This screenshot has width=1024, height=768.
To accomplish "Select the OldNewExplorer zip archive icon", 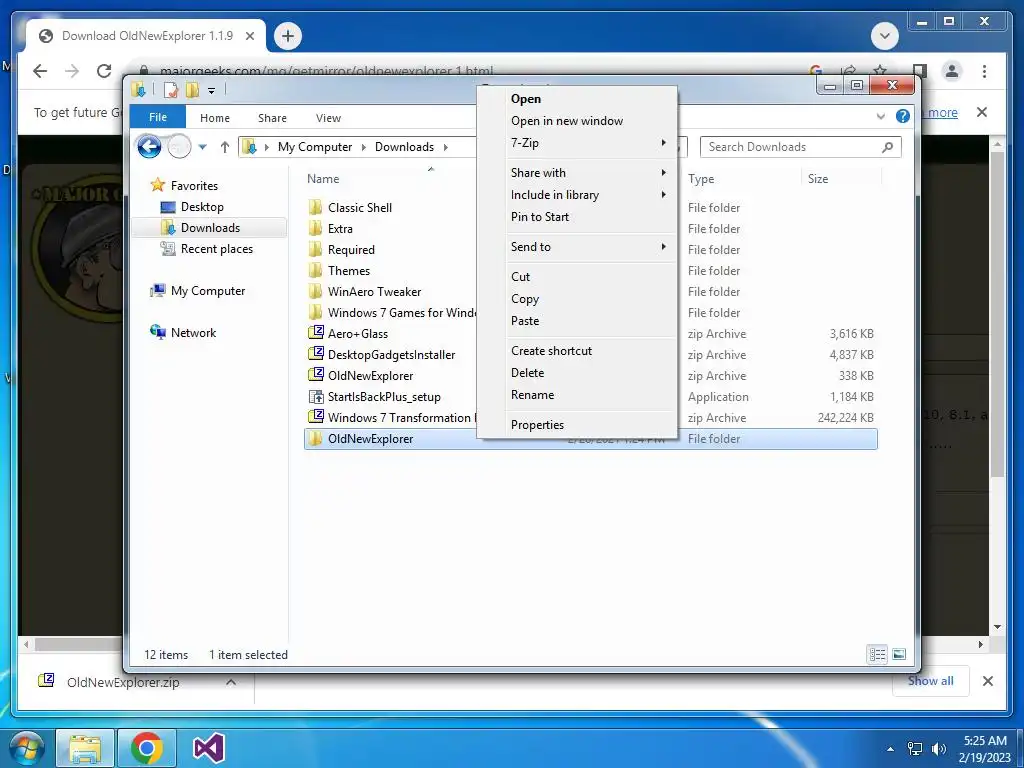I will [x=316, y=375].
